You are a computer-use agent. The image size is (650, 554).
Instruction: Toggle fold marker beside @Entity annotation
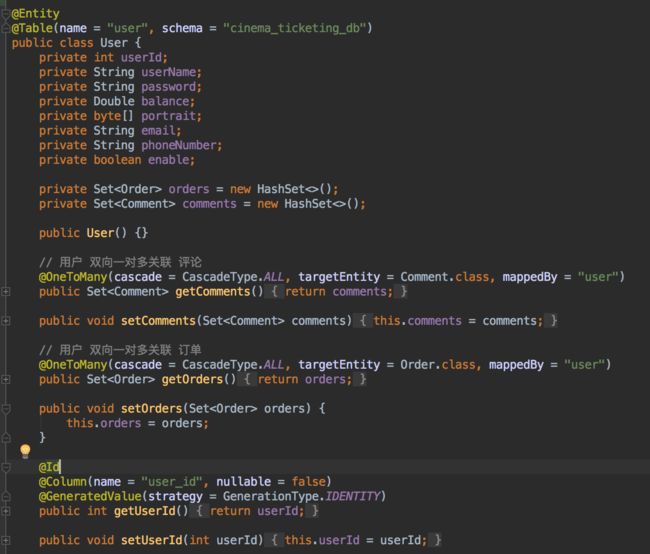click(5, 14)
